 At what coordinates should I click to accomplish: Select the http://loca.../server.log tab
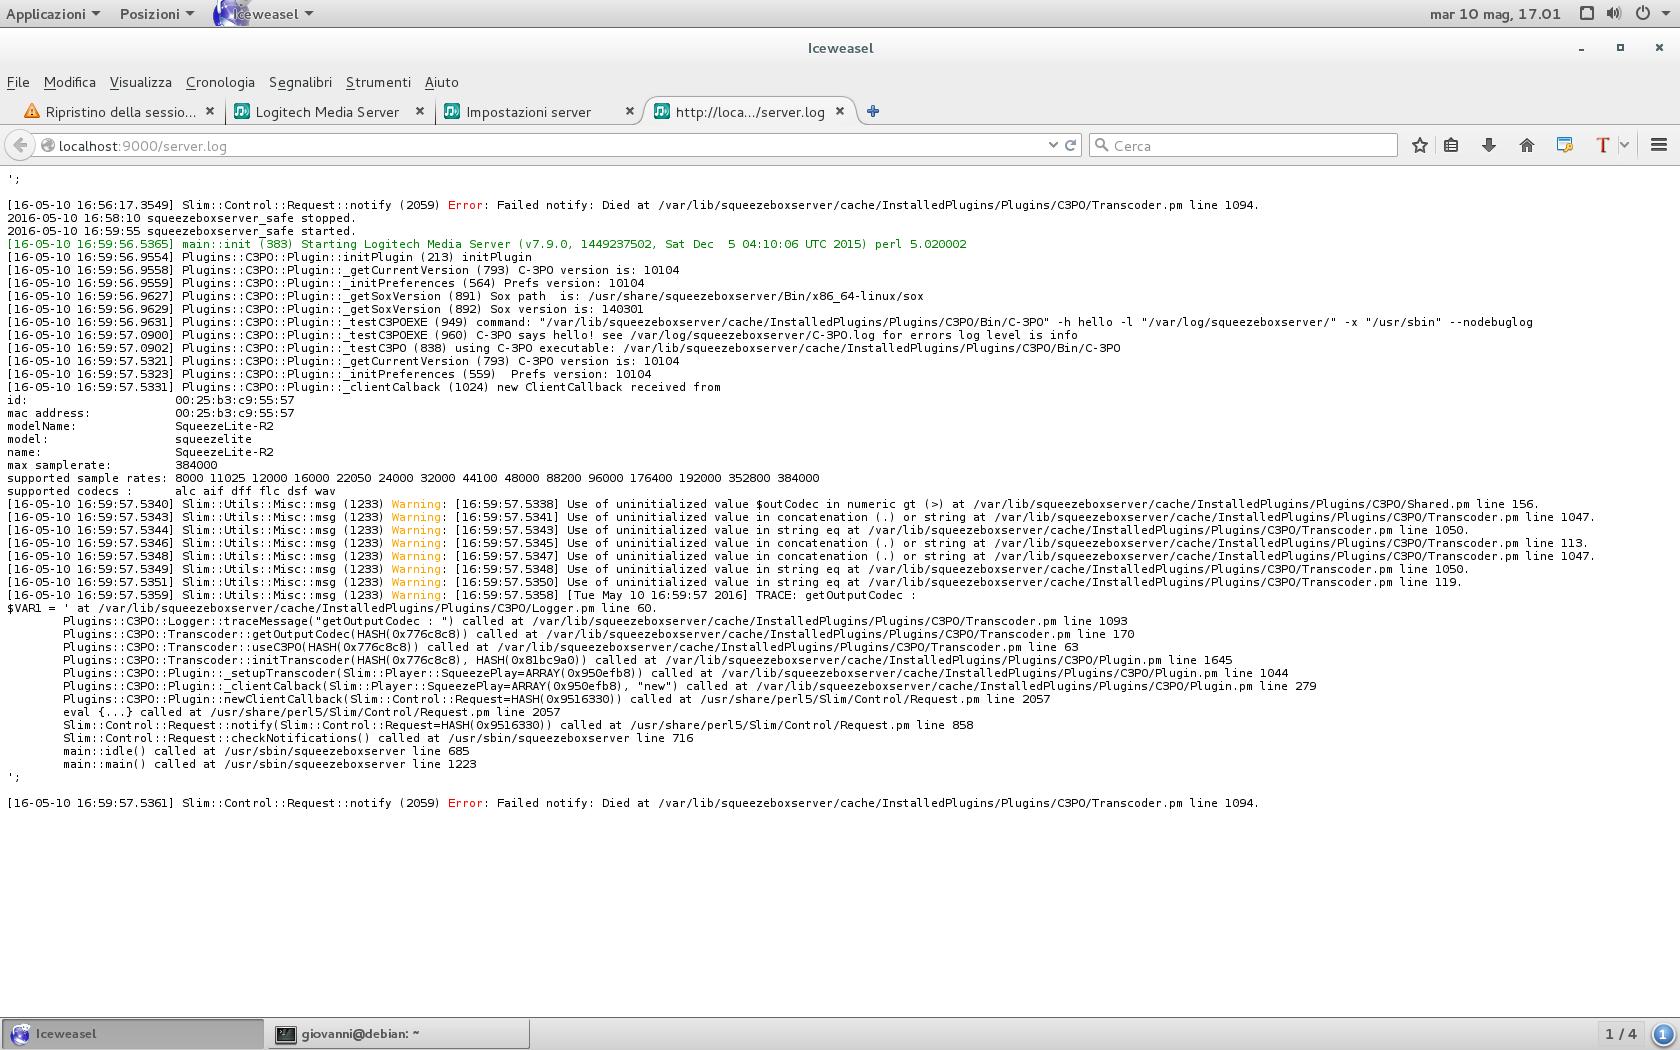750,111
